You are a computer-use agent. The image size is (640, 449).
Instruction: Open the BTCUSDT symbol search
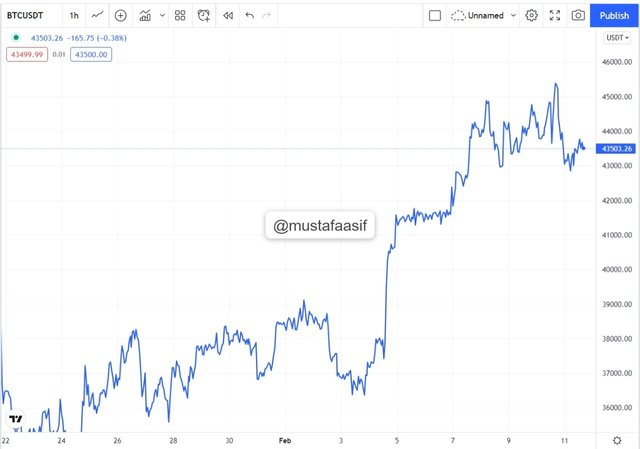coord(25,16)
